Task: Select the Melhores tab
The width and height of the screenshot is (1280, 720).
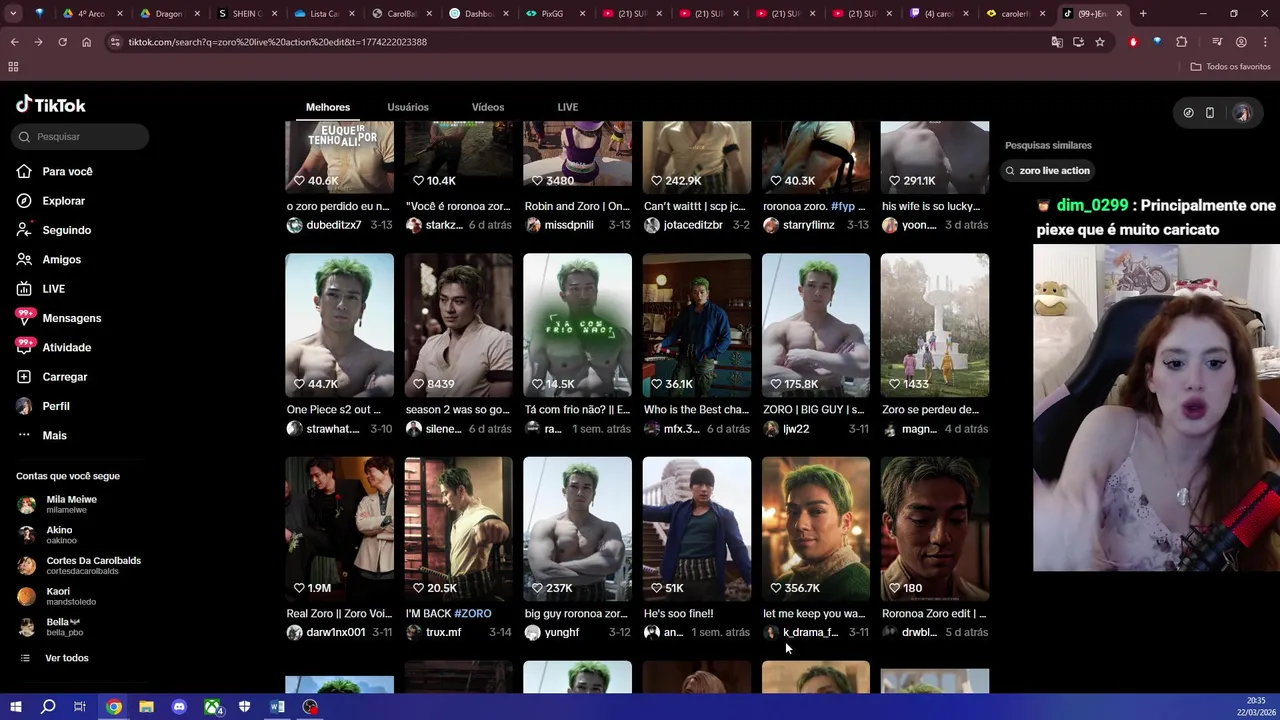Action: [x=328, y=107]
